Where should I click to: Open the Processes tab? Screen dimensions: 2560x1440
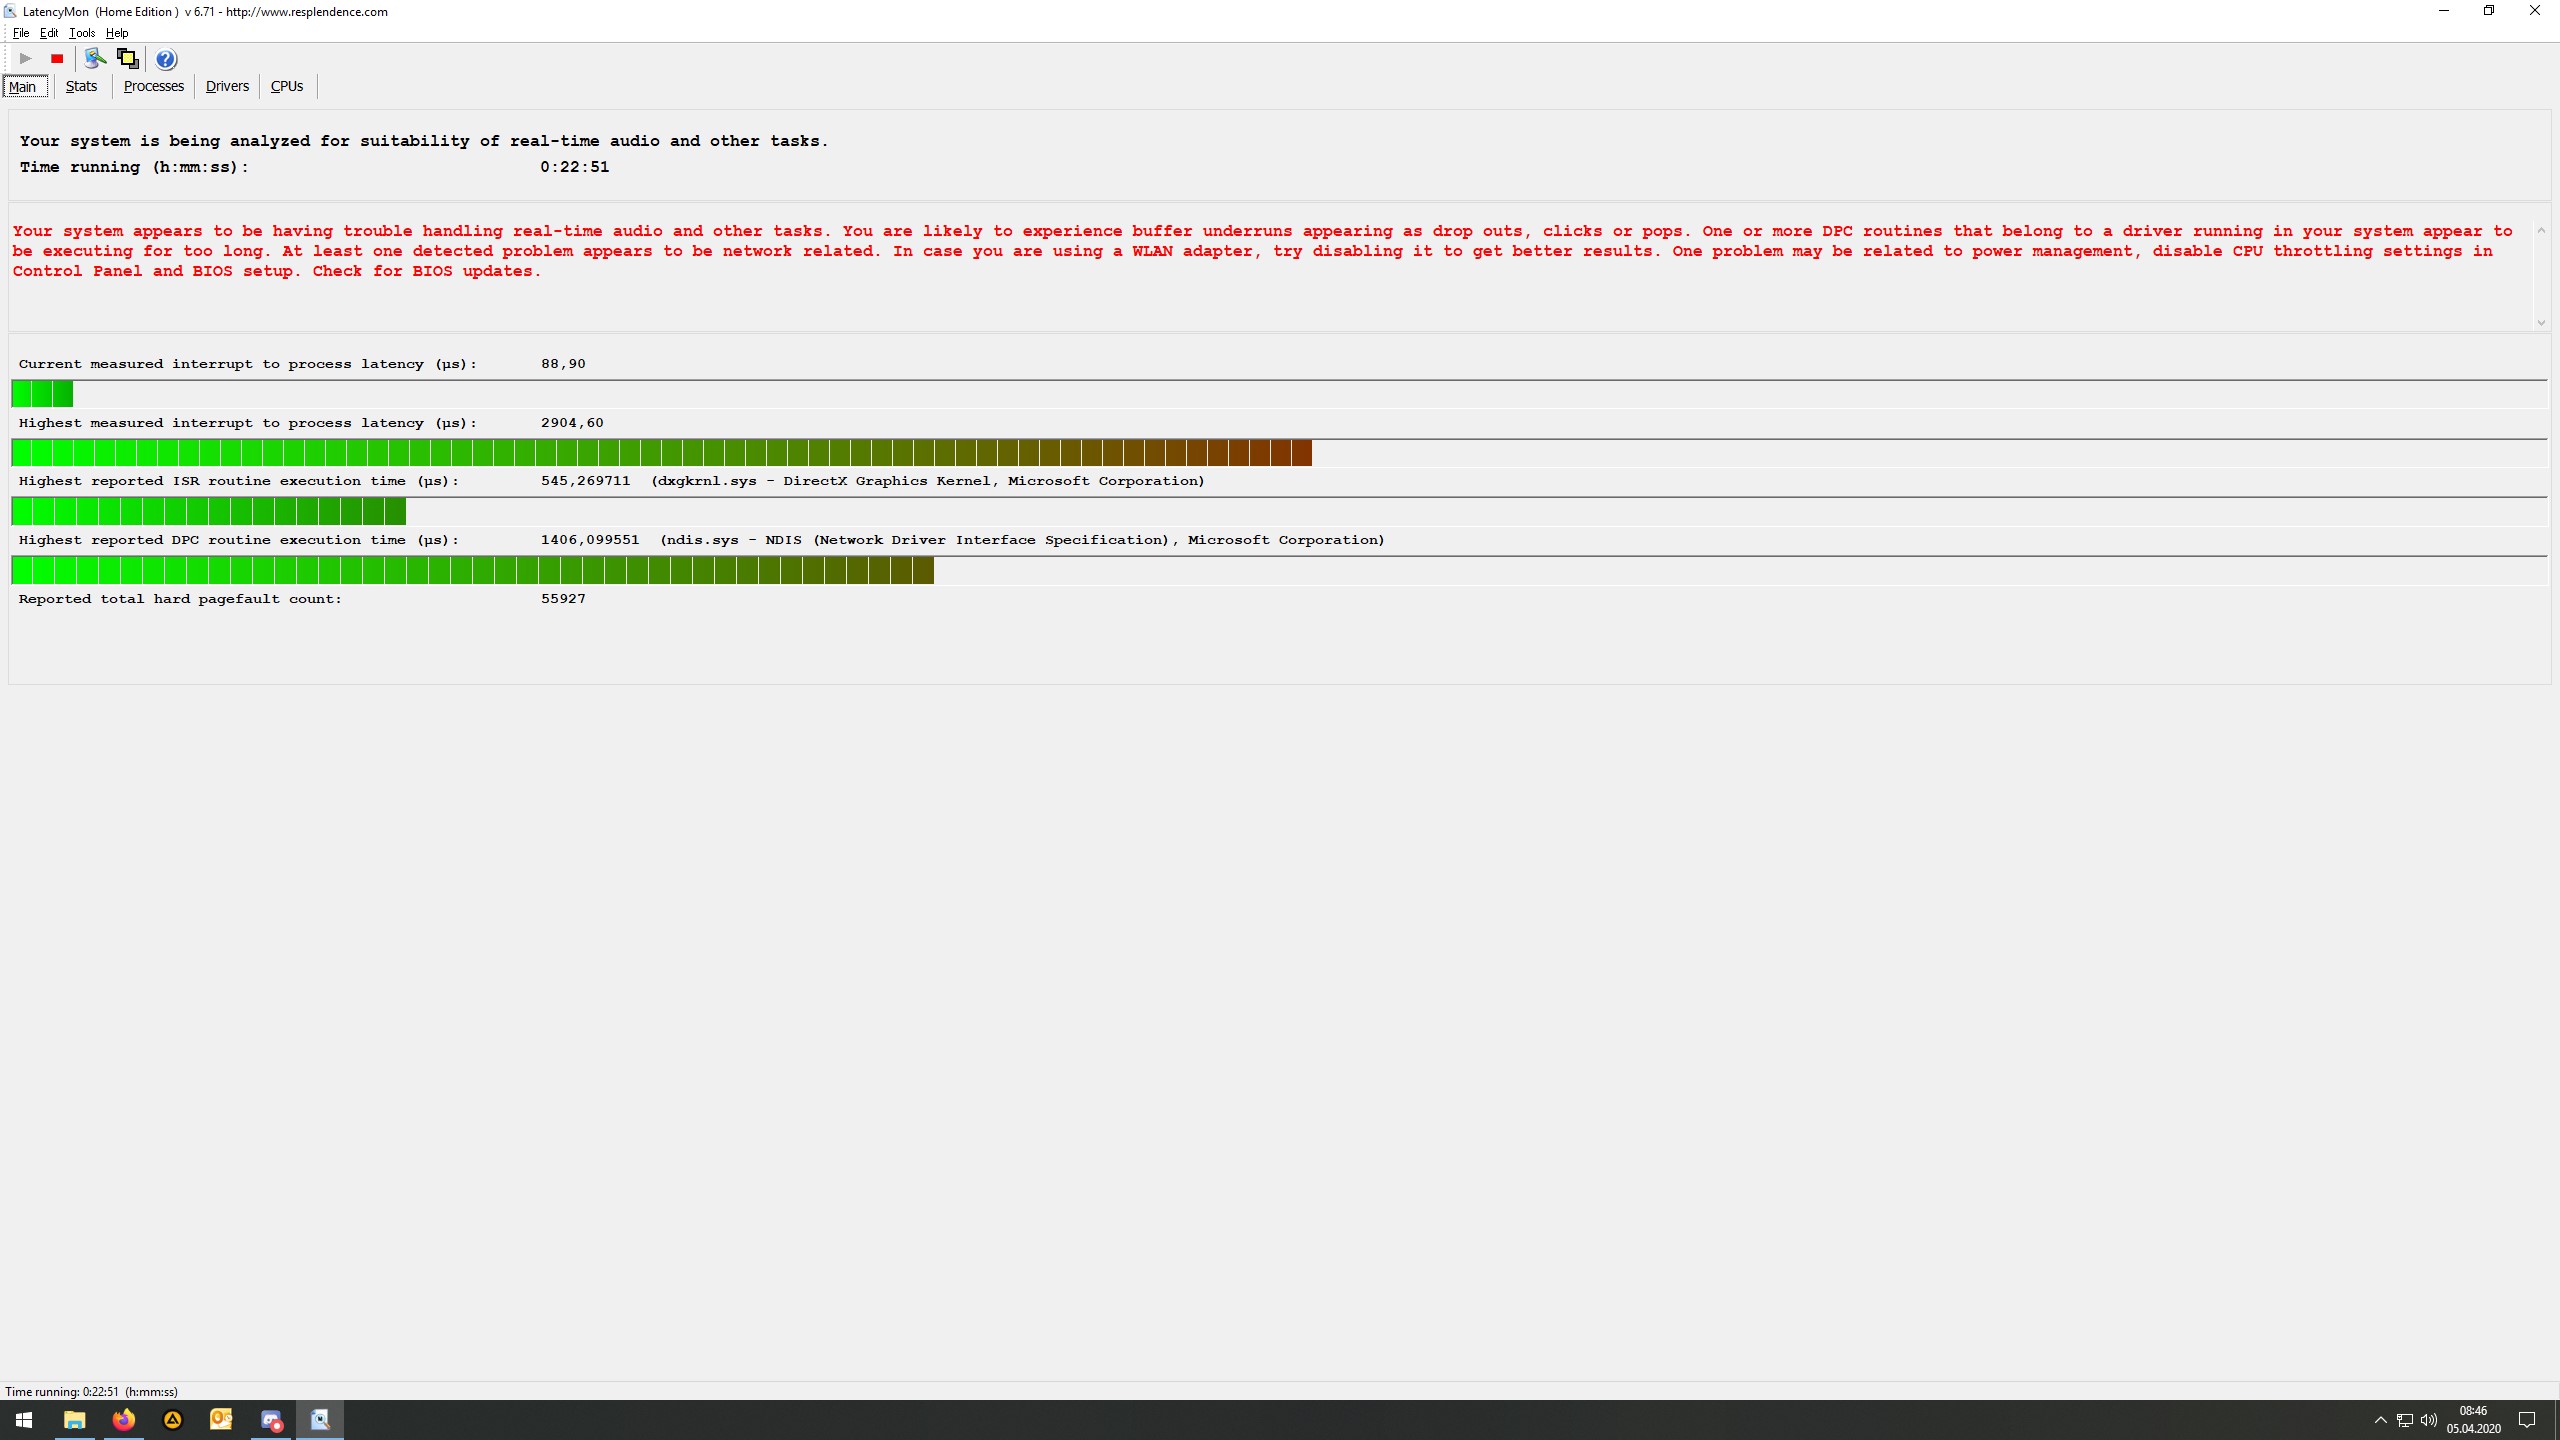[153, 86]
